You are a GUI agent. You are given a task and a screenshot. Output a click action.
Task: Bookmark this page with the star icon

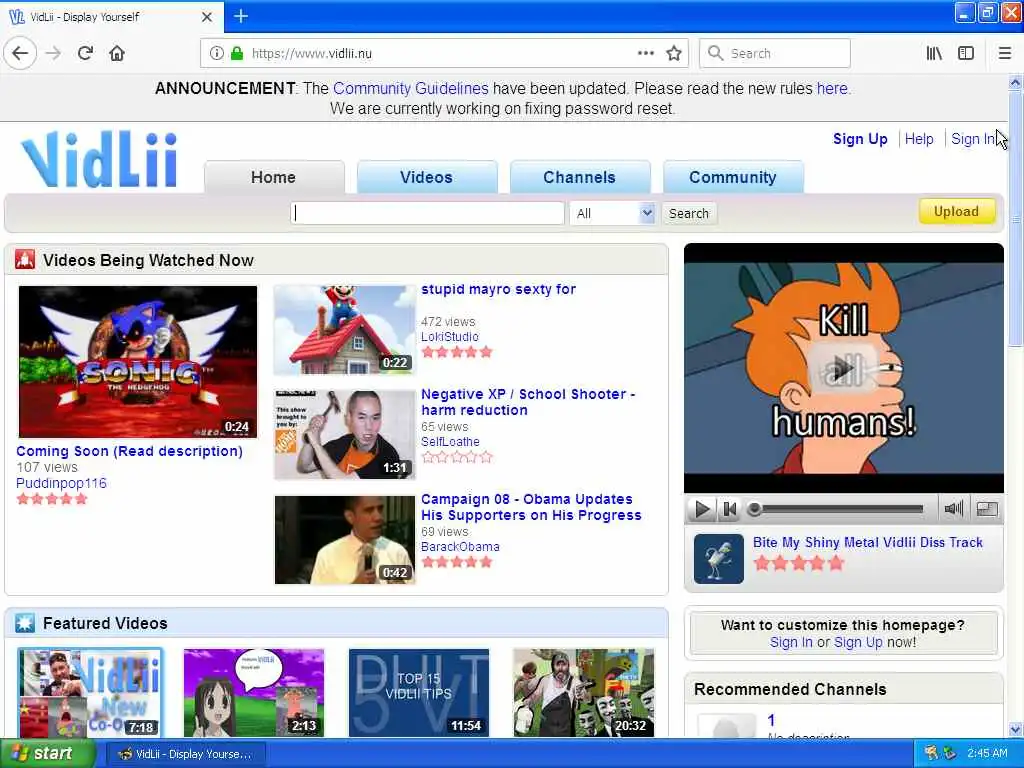[x=674, y=53]
